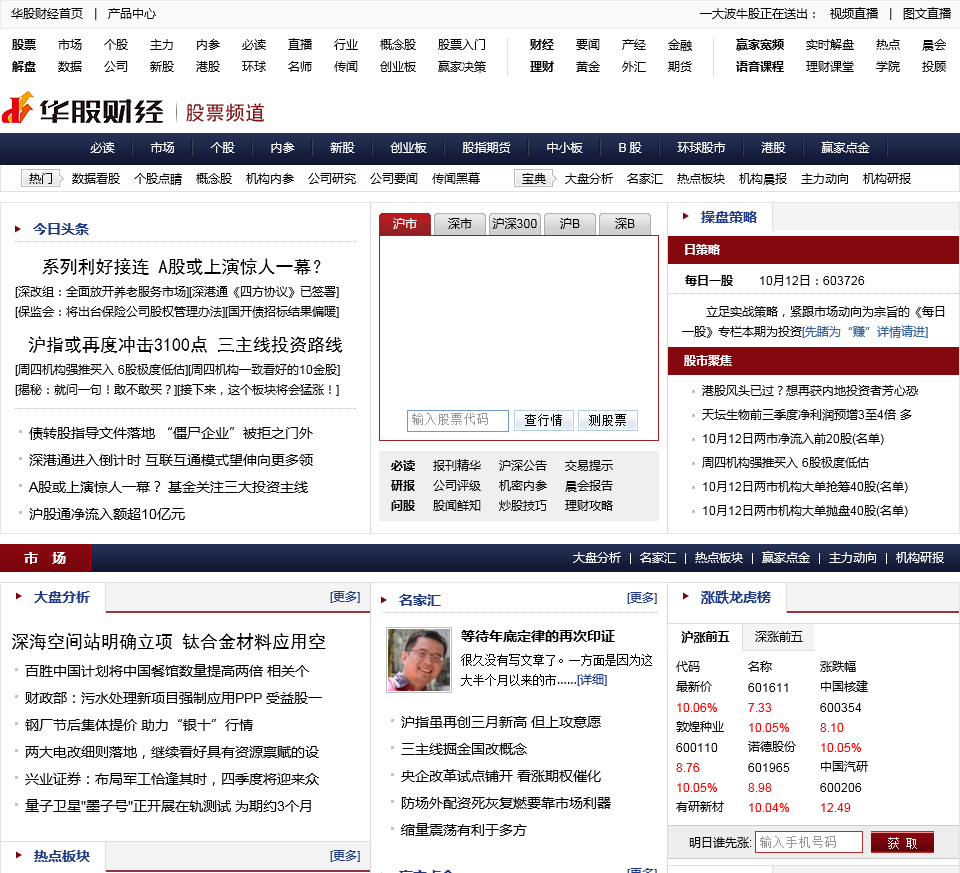Viewport: 960px width, 873px height.
Task: Open the [详细] link in 名家汇
Action: click(592, 680)
